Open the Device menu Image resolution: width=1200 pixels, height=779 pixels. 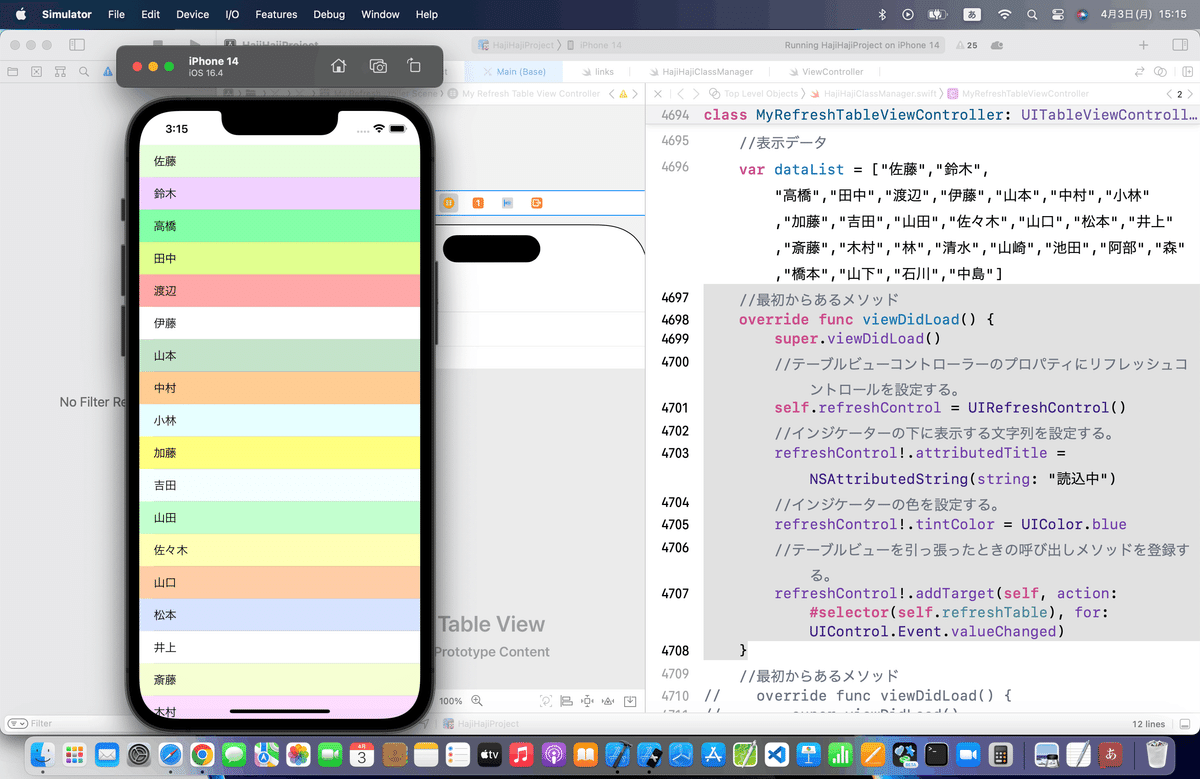click(192, 15)
